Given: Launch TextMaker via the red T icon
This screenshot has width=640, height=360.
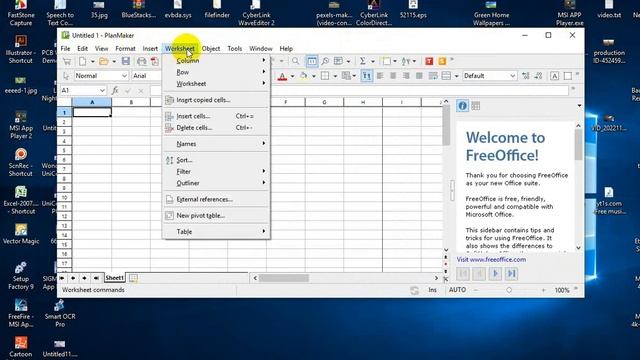Looking at the screenshot, I should tap(429, 61).
